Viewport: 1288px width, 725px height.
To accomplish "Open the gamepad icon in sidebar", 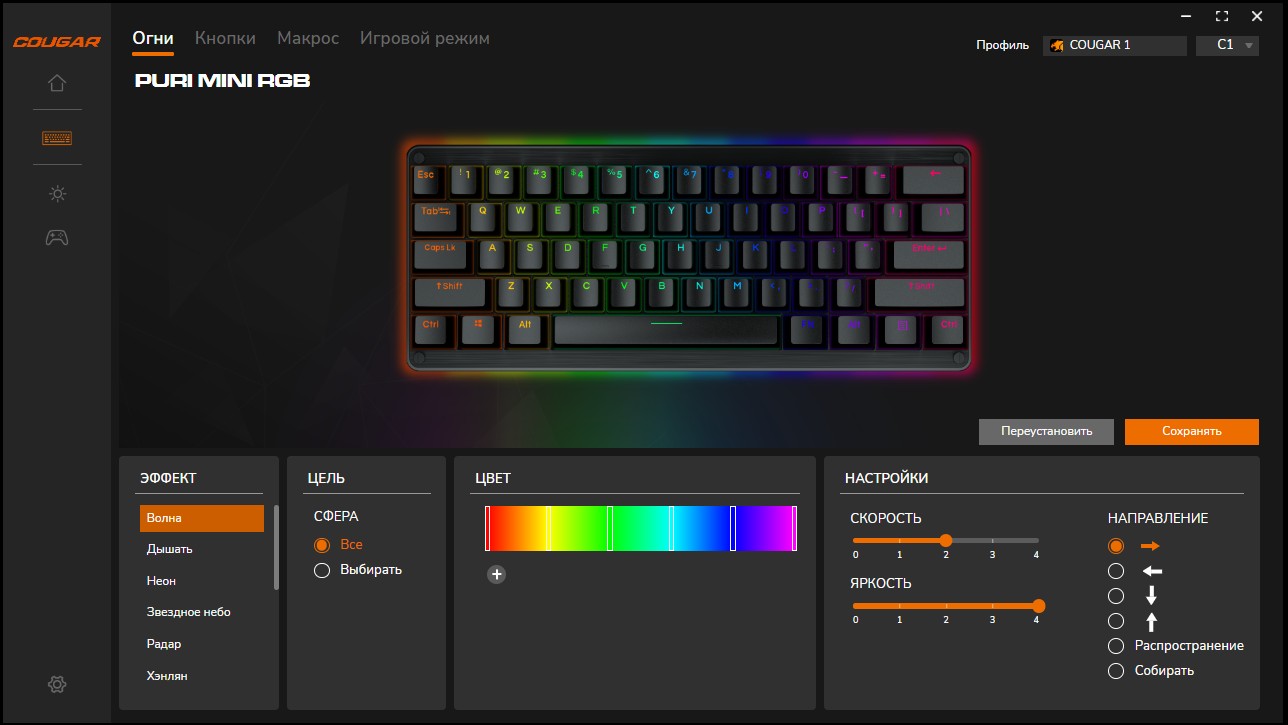I will (57, 238).
